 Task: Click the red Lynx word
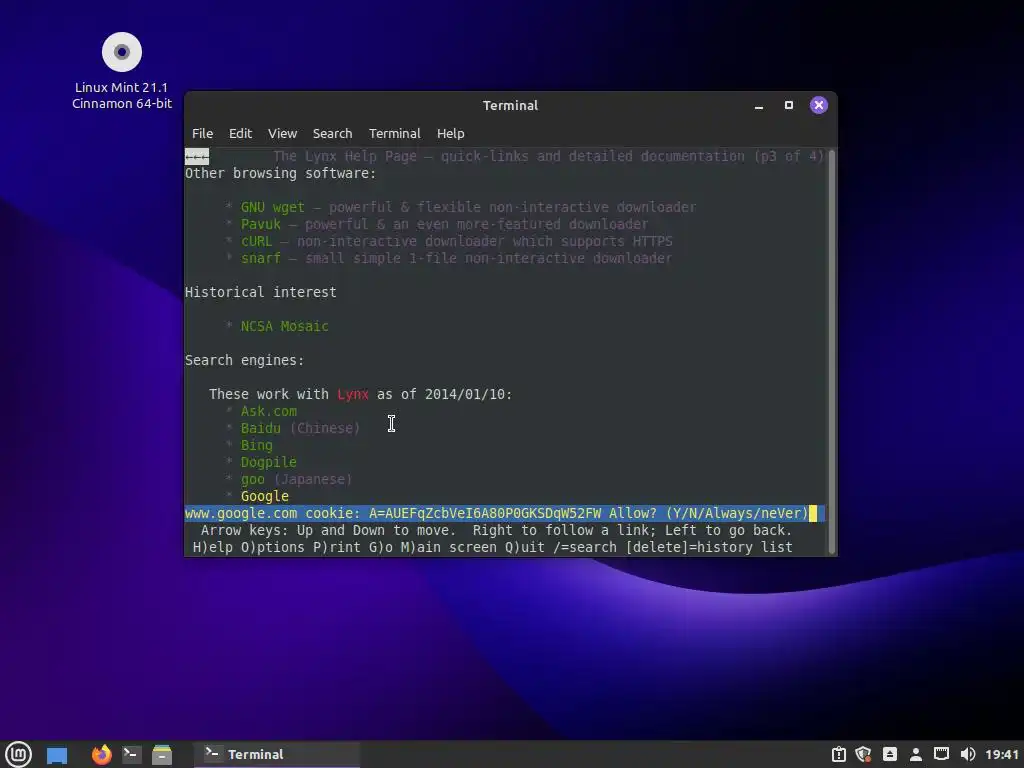tap(353, 394)
